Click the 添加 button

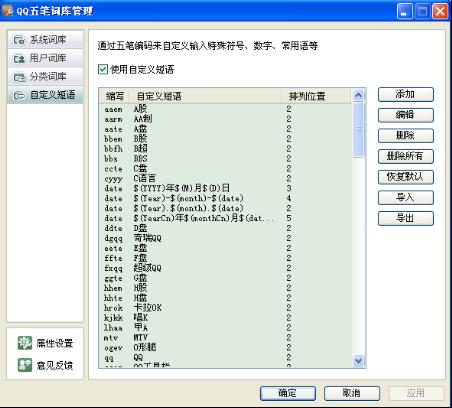pyautogui.click(x=406, y=94)
